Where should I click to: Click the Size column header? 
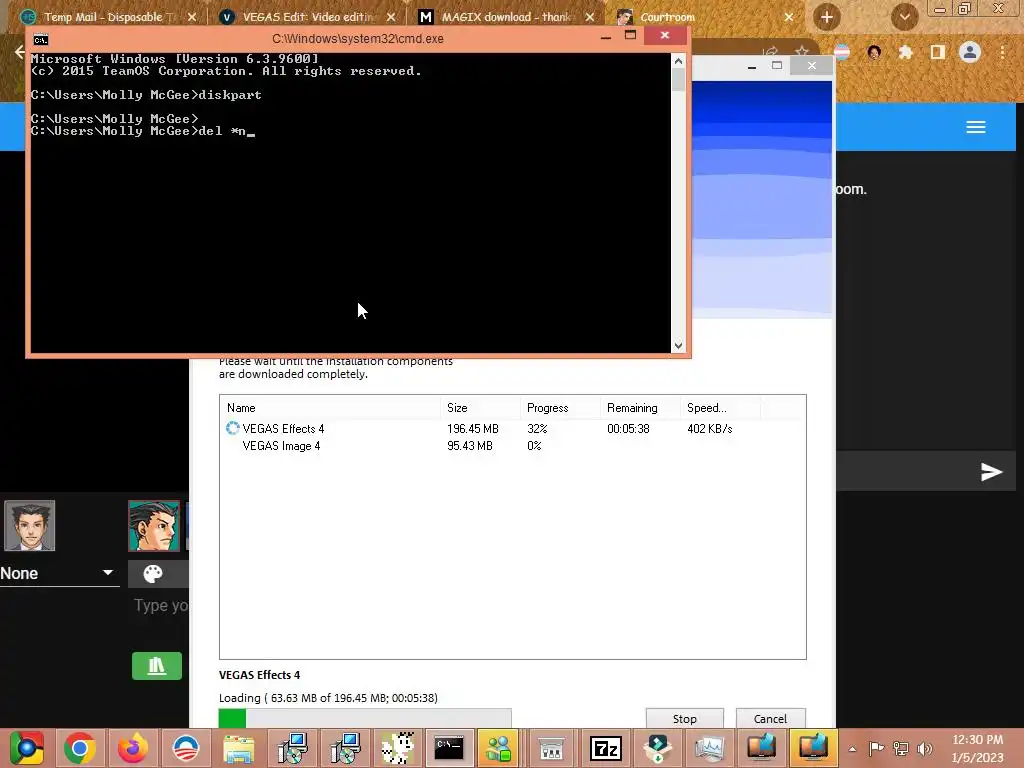(x=480, y=408)
